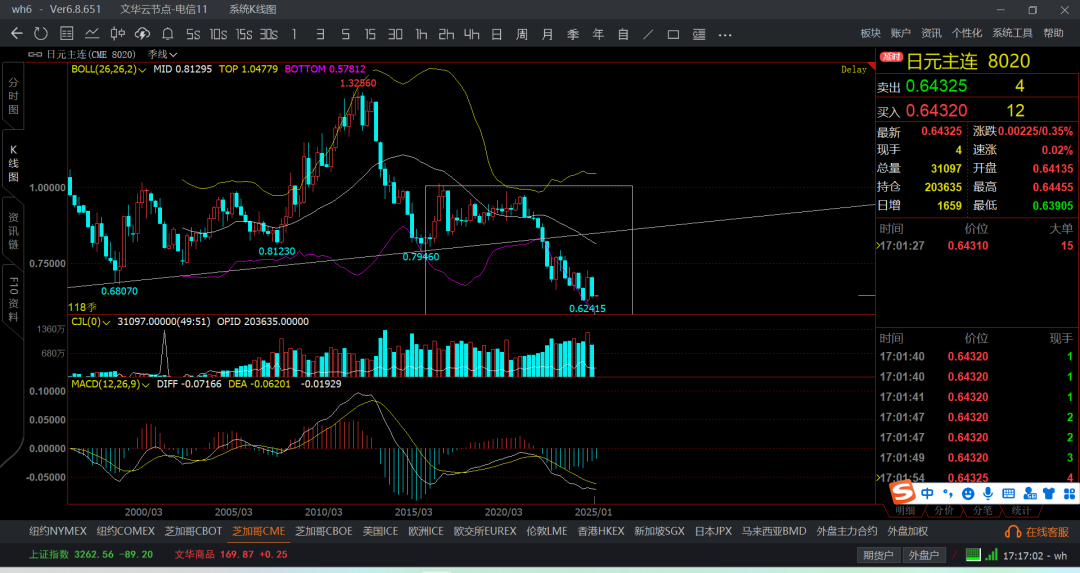Switch chart to 5-second period

(x=193, y=34)
